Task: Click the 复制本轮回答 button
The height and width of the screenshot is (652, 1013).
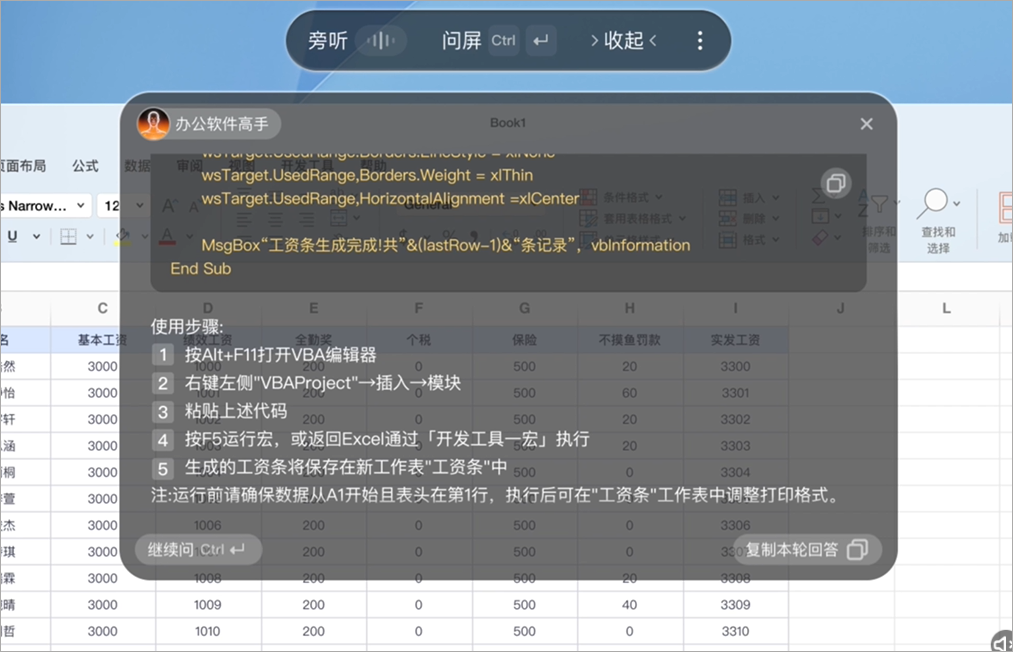Action: (806, 549)
